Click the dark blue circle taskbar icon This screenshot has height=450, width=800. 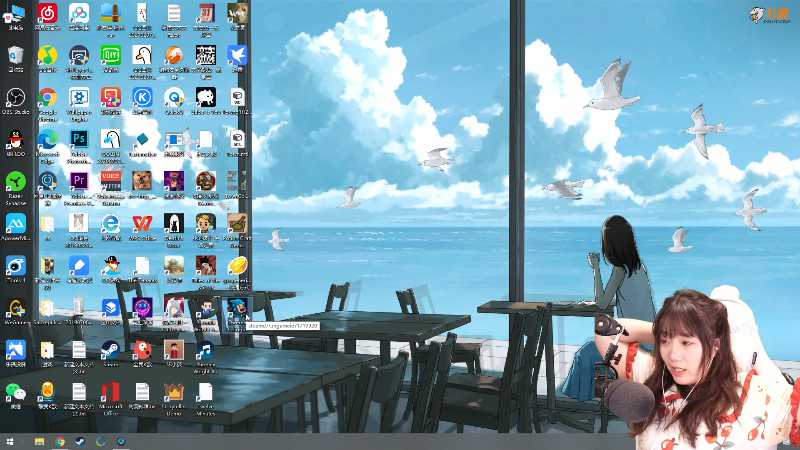pos(121,442)
